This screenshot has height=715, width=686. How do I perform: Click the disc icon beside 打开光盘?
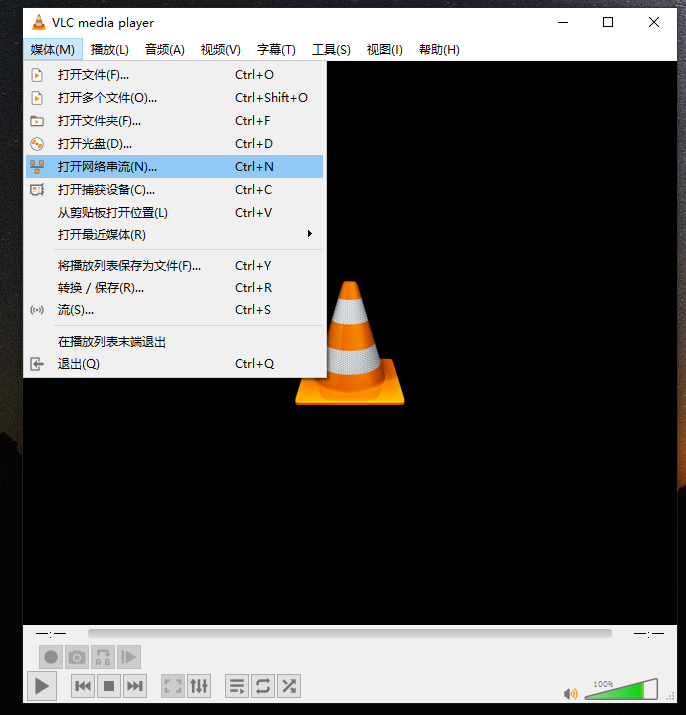(37, 144)
